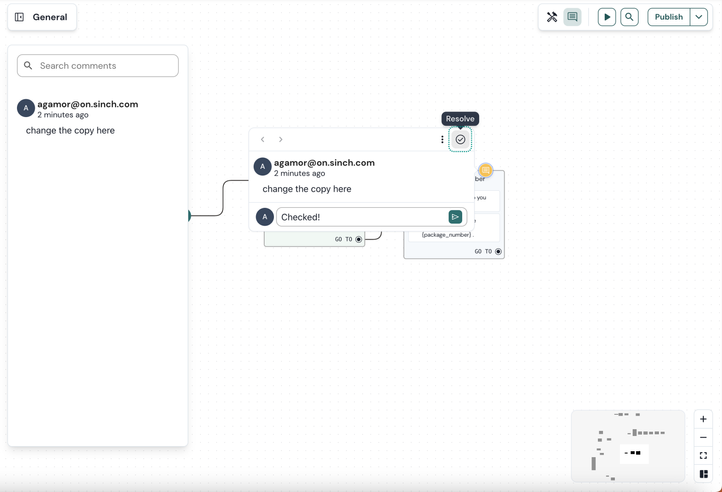Open comment options three-dot menu
Image resolution: width=722 pixels, height=492 pixels.
pyautogui.click(x=442, y=140)
